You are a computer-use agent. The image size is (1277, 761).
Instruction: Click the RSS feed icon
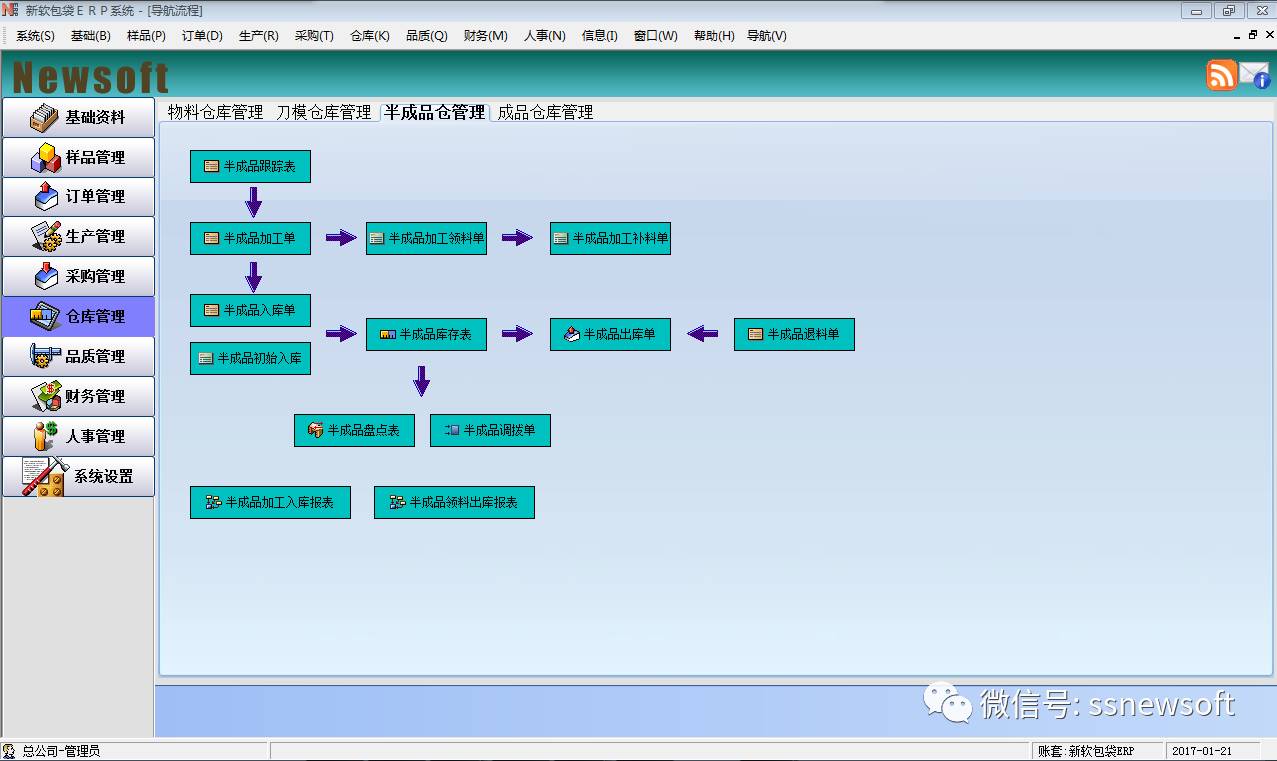[x=1221, y=75]
